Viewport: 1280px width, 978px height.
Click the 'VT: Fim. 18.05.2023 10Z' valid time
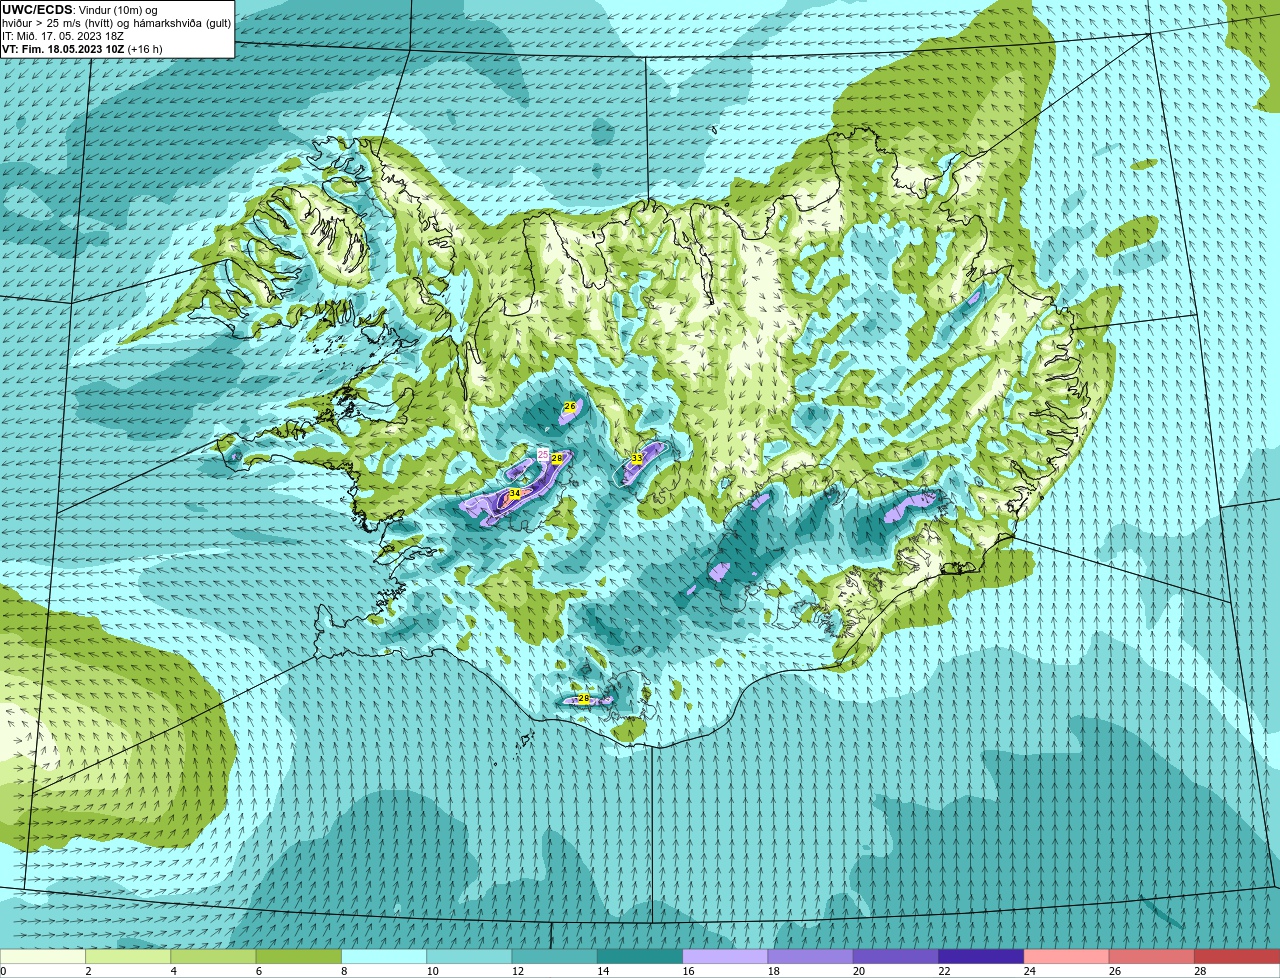pos(63,49)
